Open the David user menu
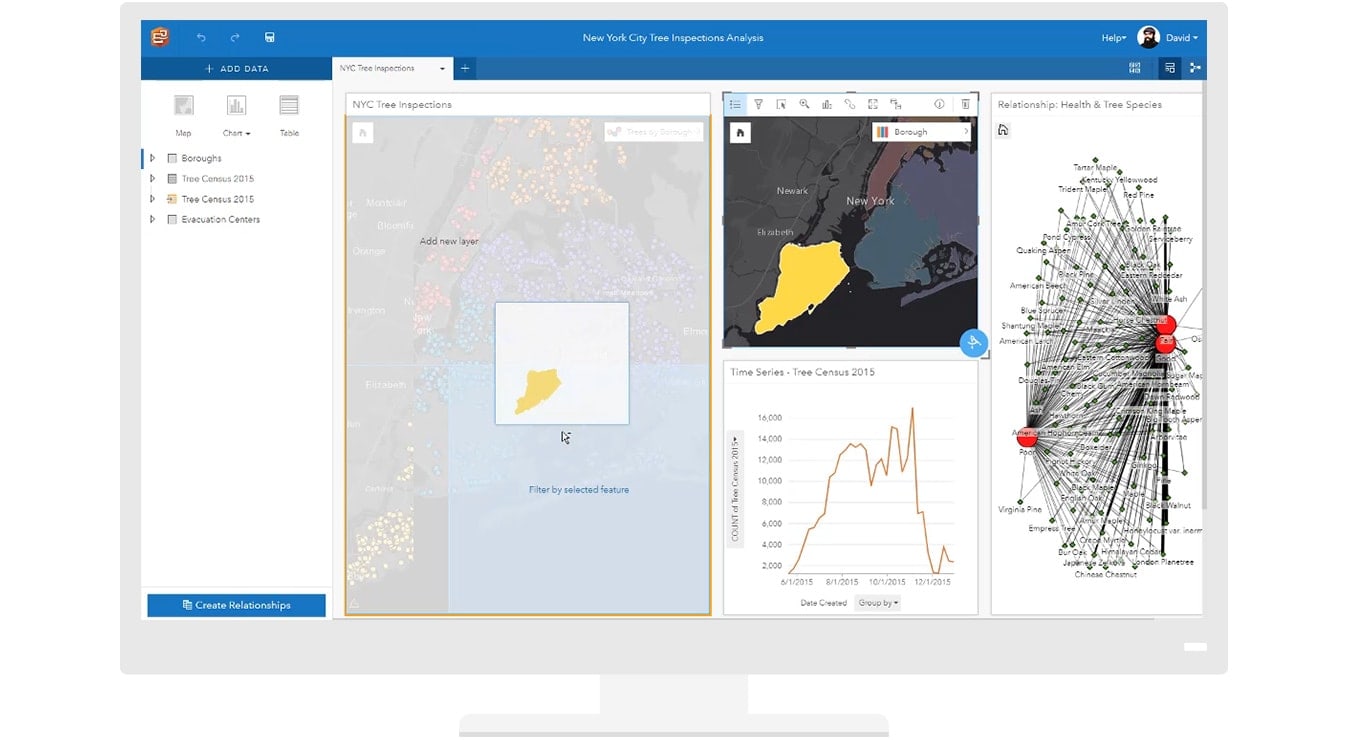Image resolution: width=1350 pixels, height=740 pixels. click(x=1181, y=38)
